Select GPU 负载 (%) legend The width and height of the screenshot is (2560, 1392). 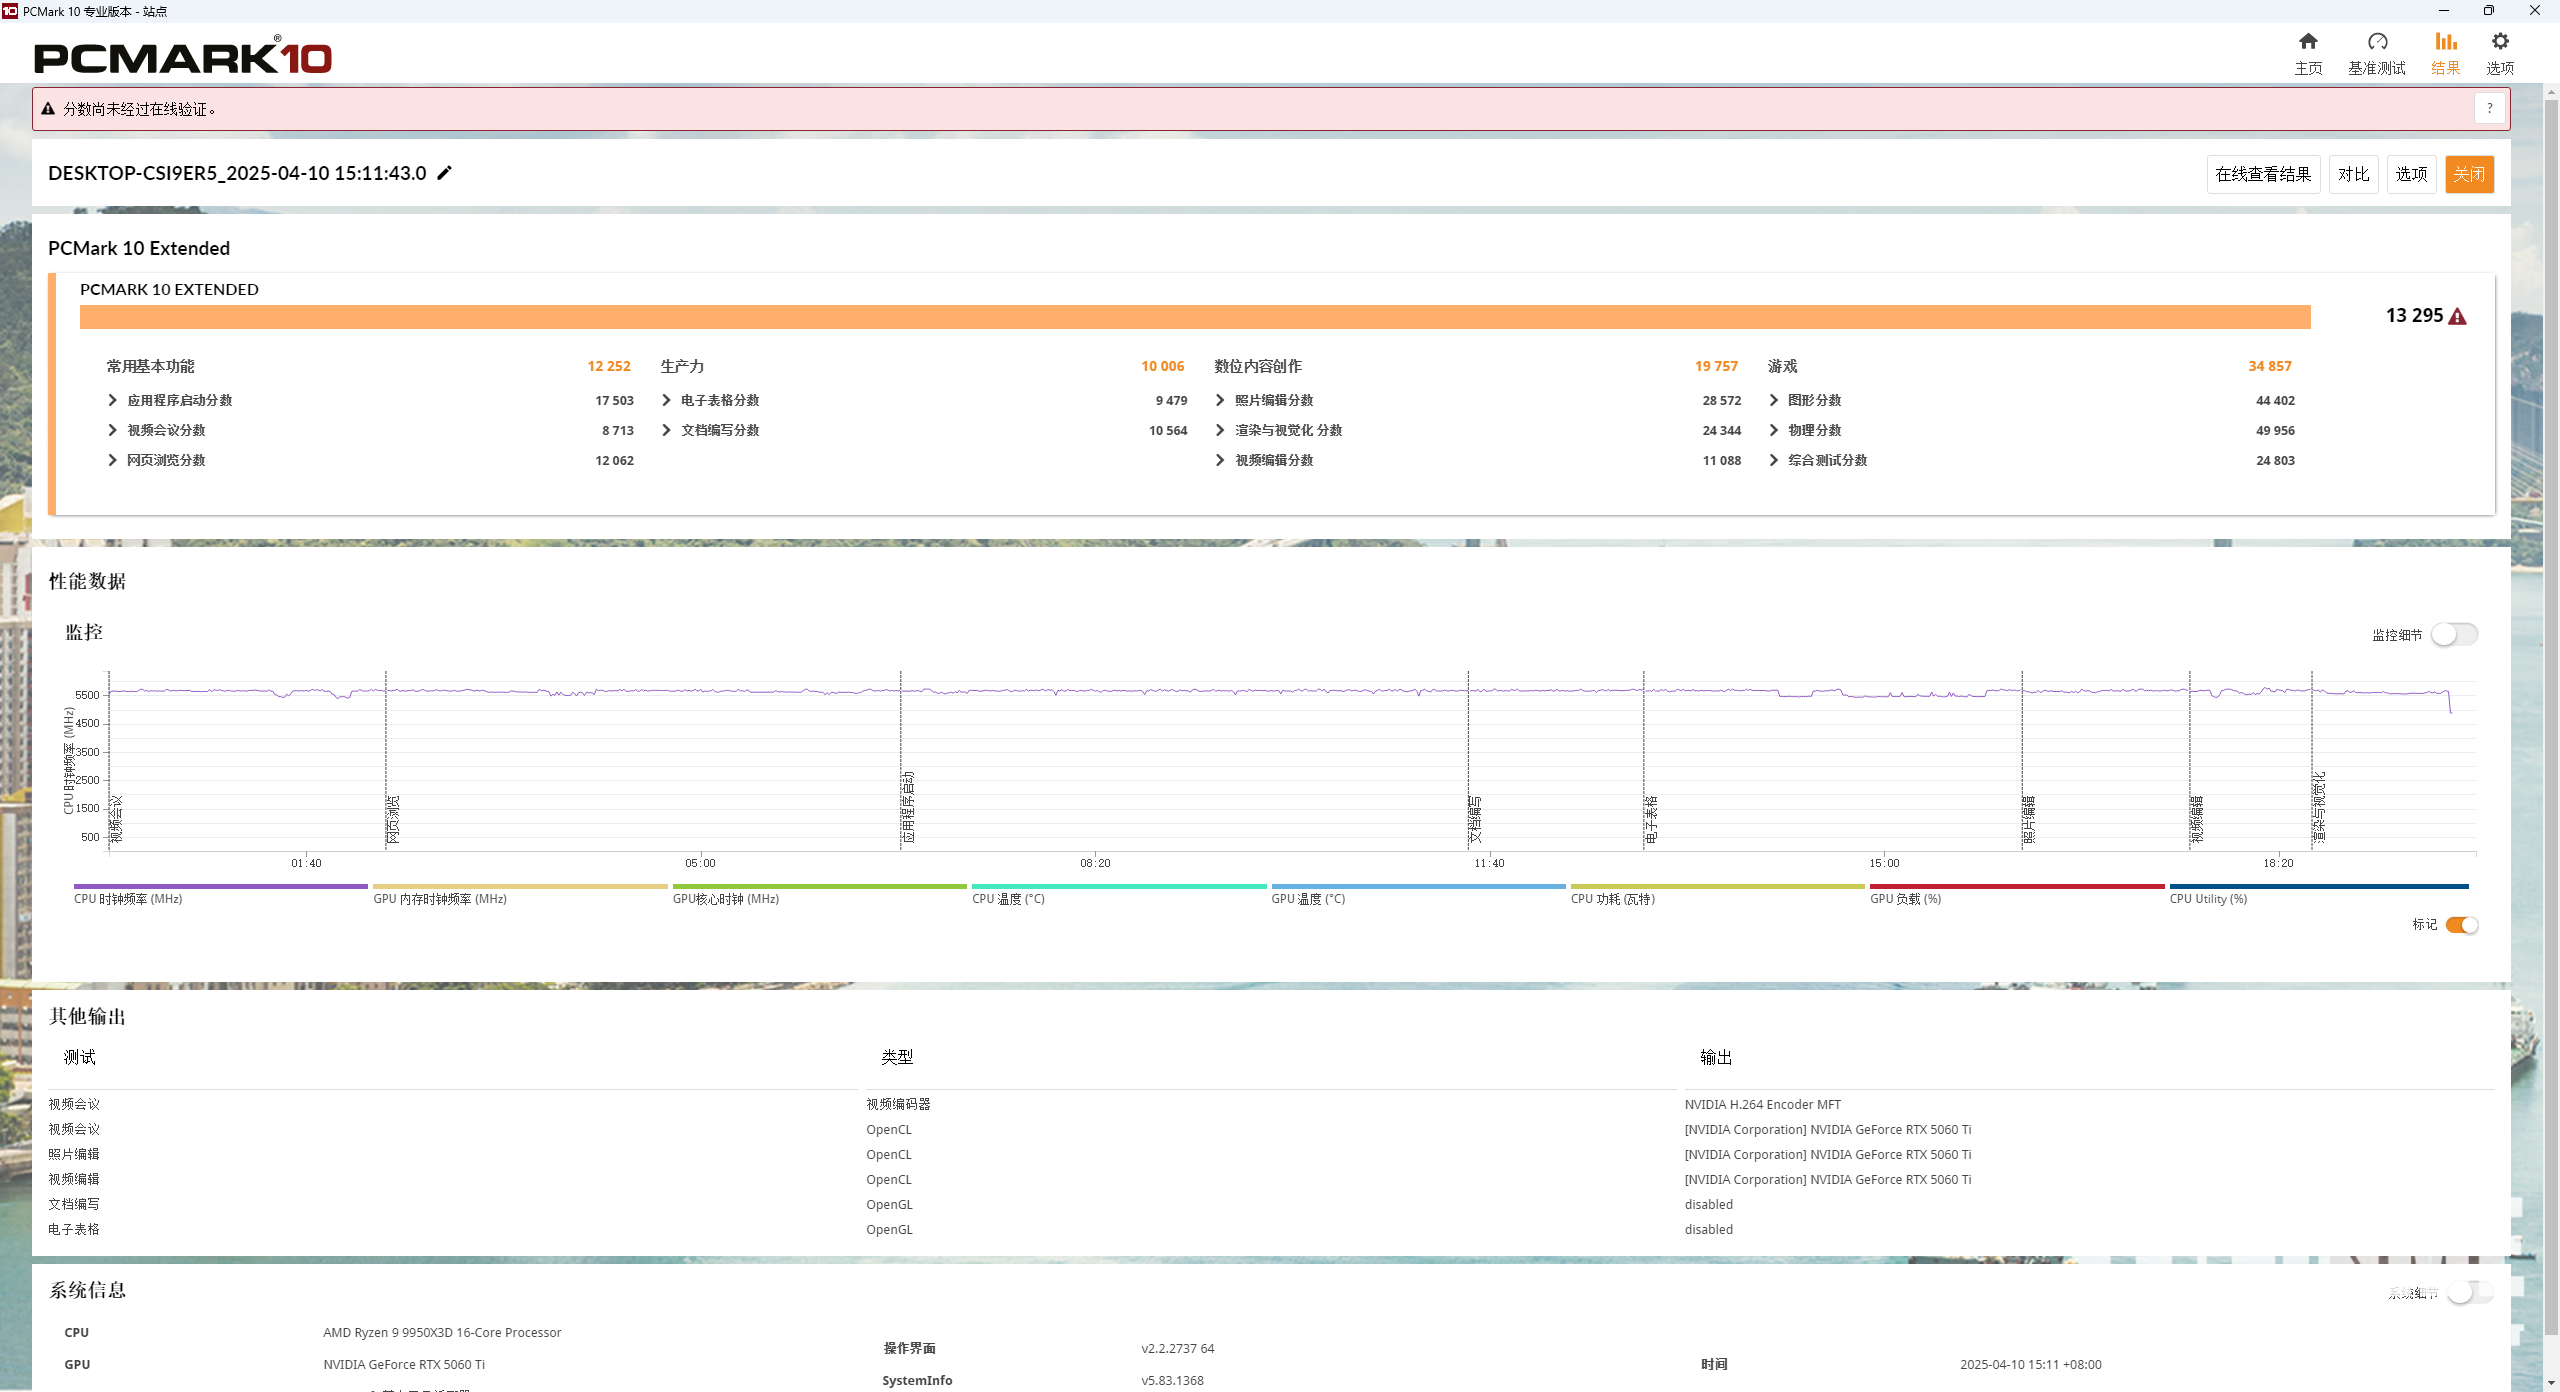point(2017,894)
